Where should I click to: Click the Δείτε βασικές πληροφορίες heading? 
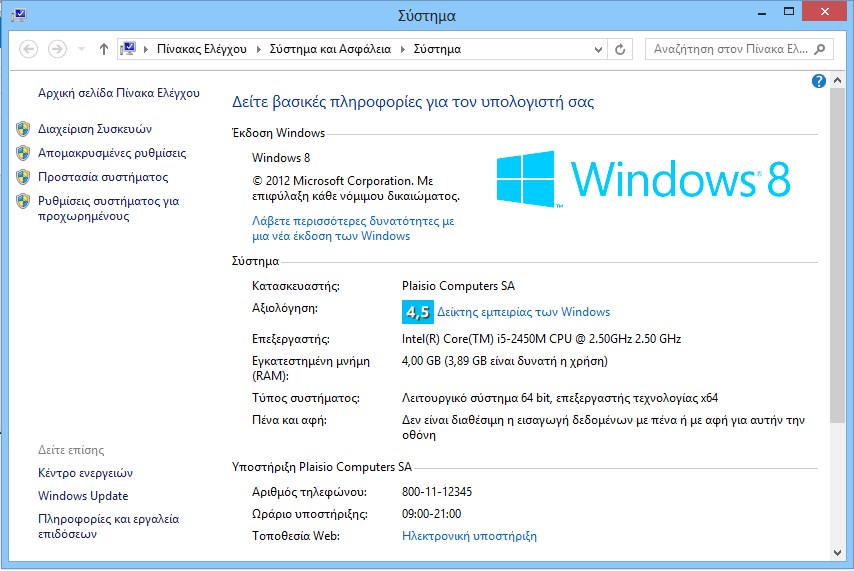point(413,102)
